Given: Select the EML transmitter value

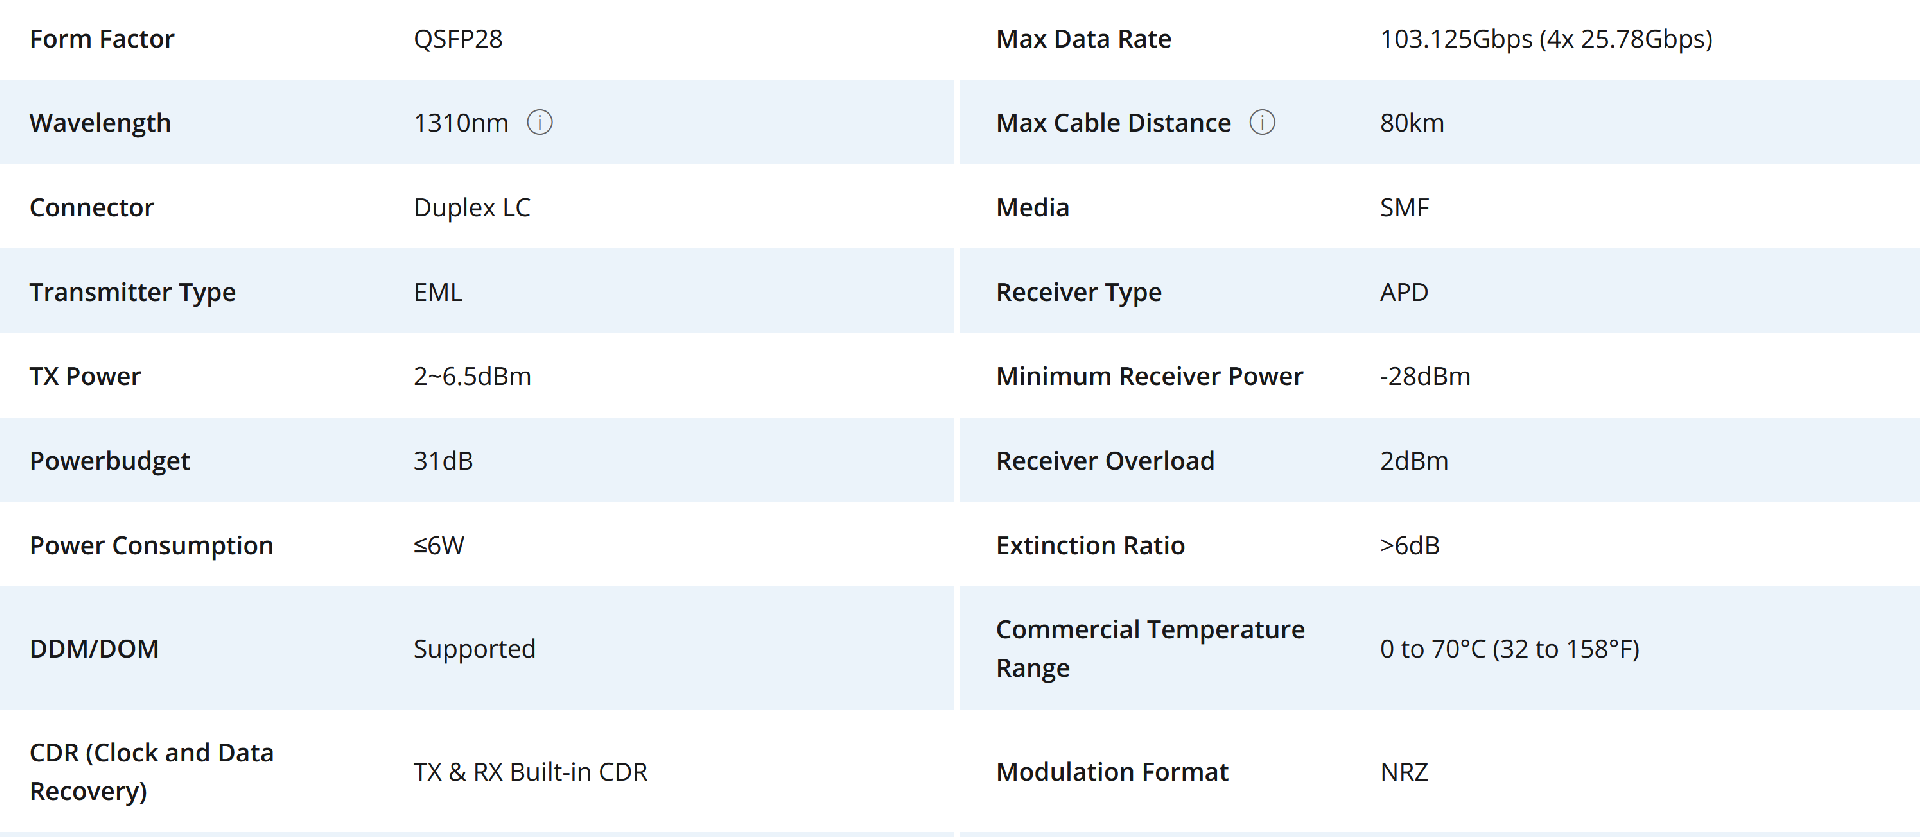Looking at the screenshot, I should [x=438, y=292].
